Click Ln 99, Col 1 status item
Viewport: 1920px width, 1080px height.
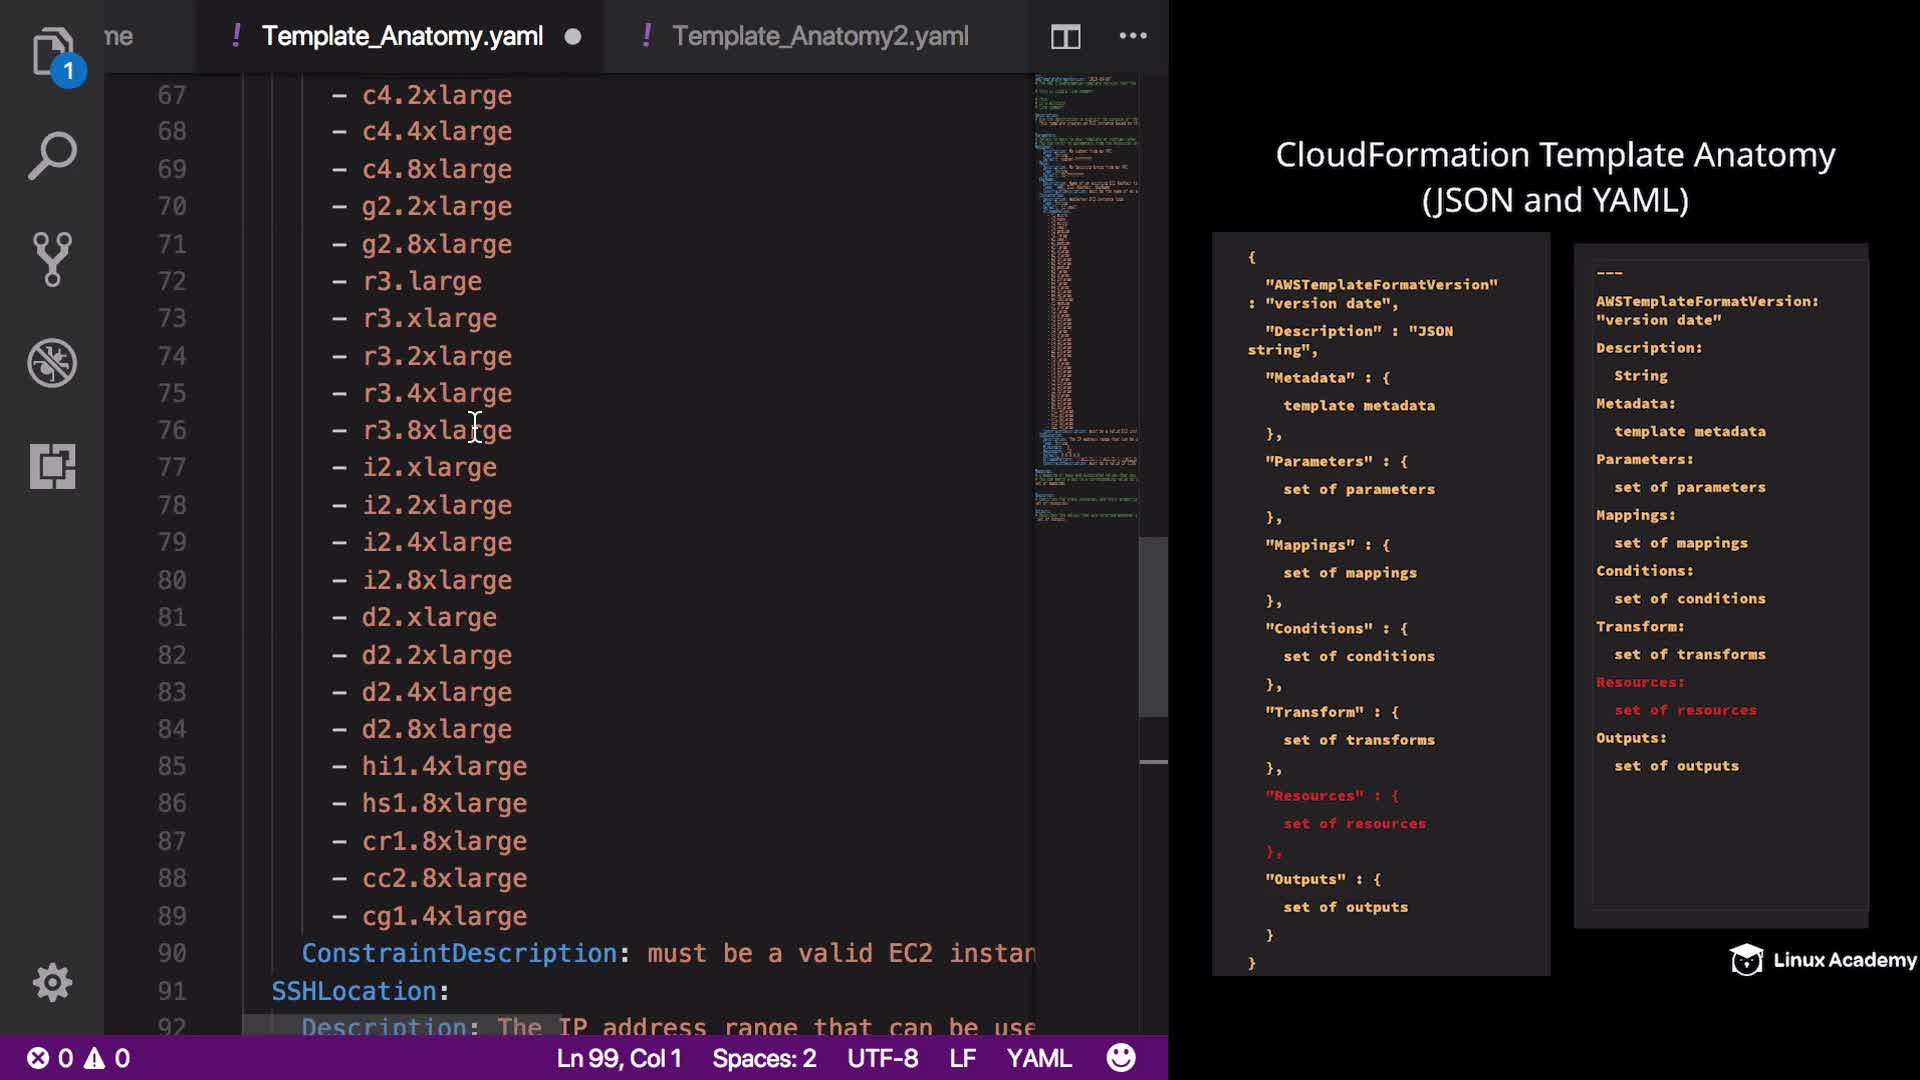[x=618, y=1057]
